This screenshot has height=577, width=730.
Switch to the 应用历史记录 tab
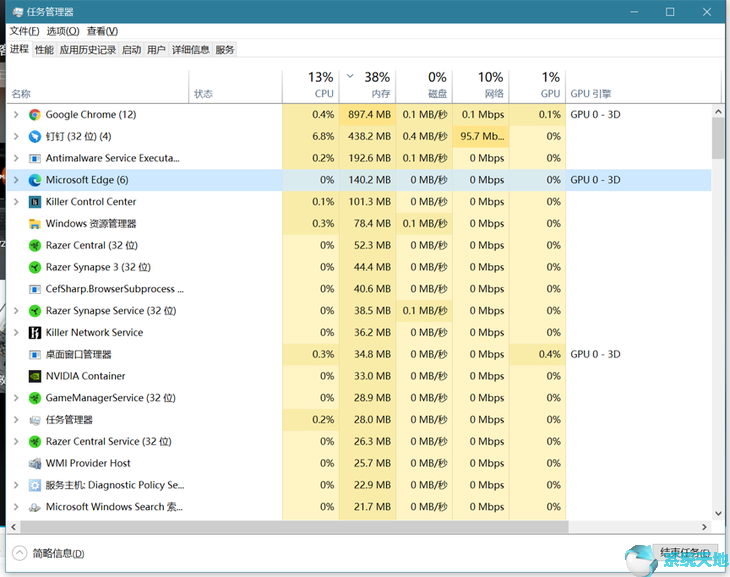(x=88, y=50)
